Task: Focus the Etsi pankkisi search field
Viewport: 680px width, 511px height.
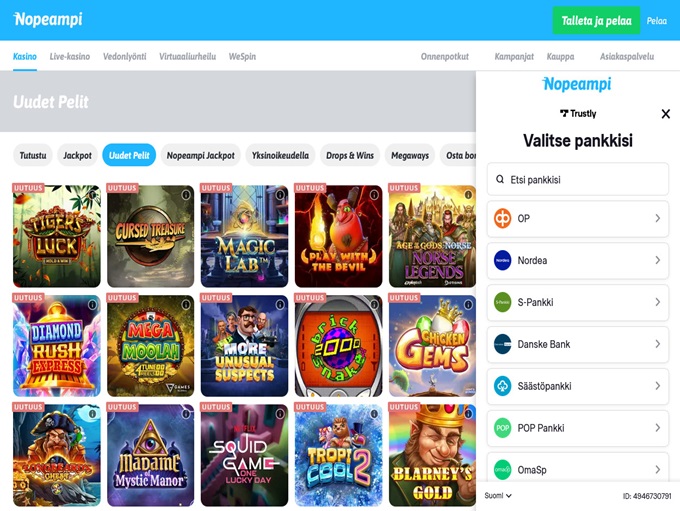Action: 578,180
